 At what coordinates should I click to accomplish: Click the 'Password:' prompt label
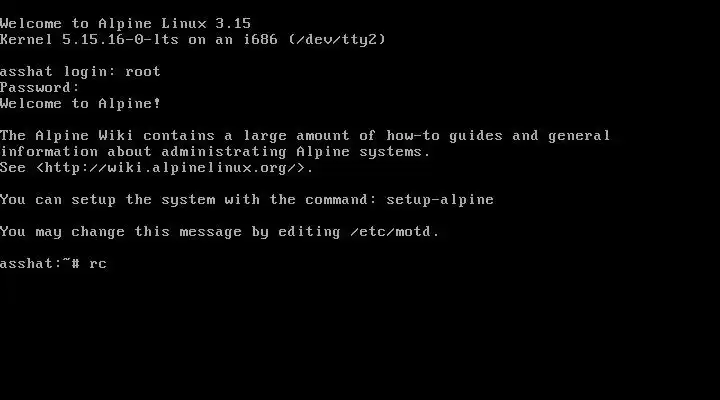39,88
